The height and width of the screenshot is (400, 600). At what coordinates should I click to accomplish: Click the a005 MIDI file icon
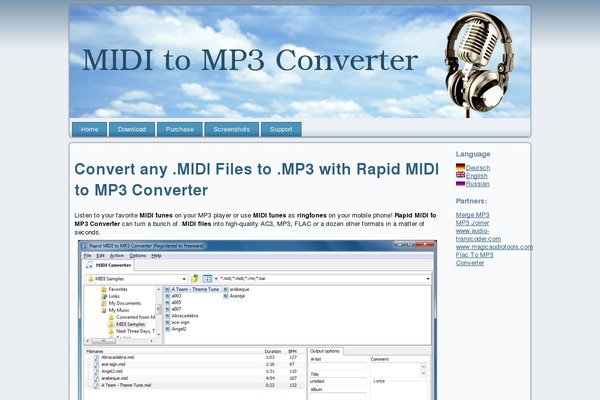click(x=168, y=302)
